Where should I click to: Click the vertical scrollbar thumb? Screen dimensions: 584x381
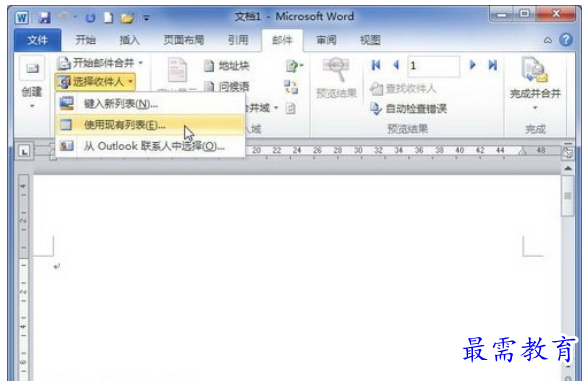568,196
